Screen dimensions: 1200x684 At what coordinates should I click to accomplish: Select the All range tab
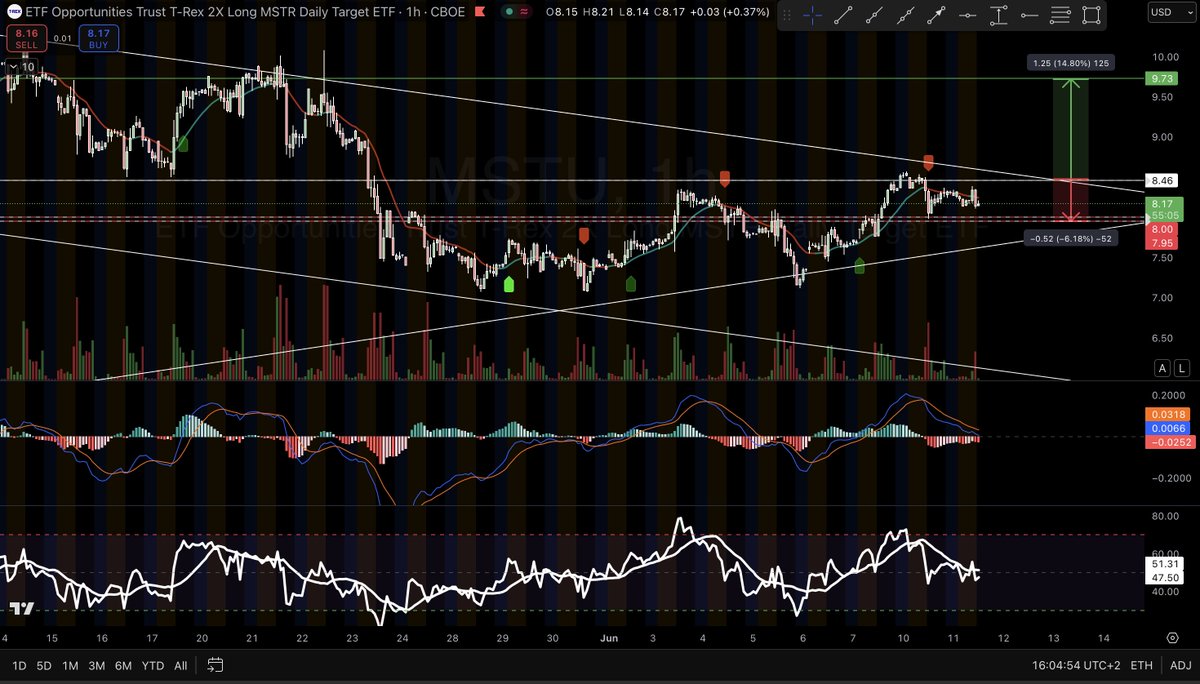pos(180,665)
